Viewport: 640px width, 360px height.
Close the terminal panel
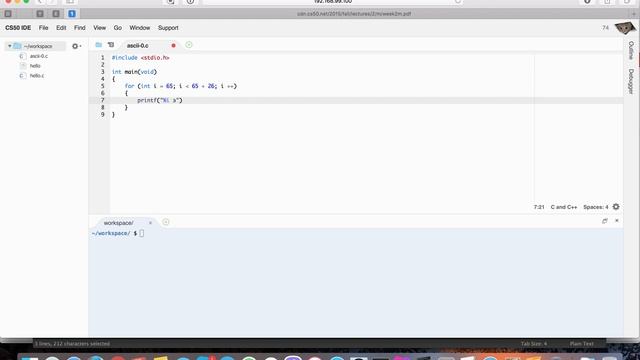617,221
